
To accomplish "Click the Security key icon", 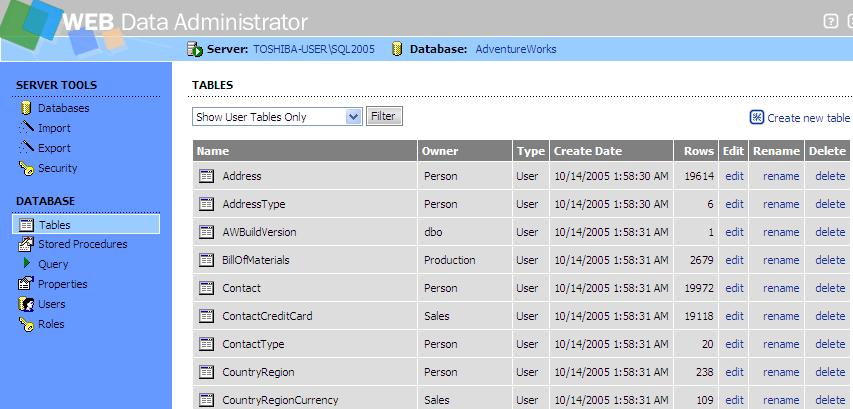I will point(26,168).
